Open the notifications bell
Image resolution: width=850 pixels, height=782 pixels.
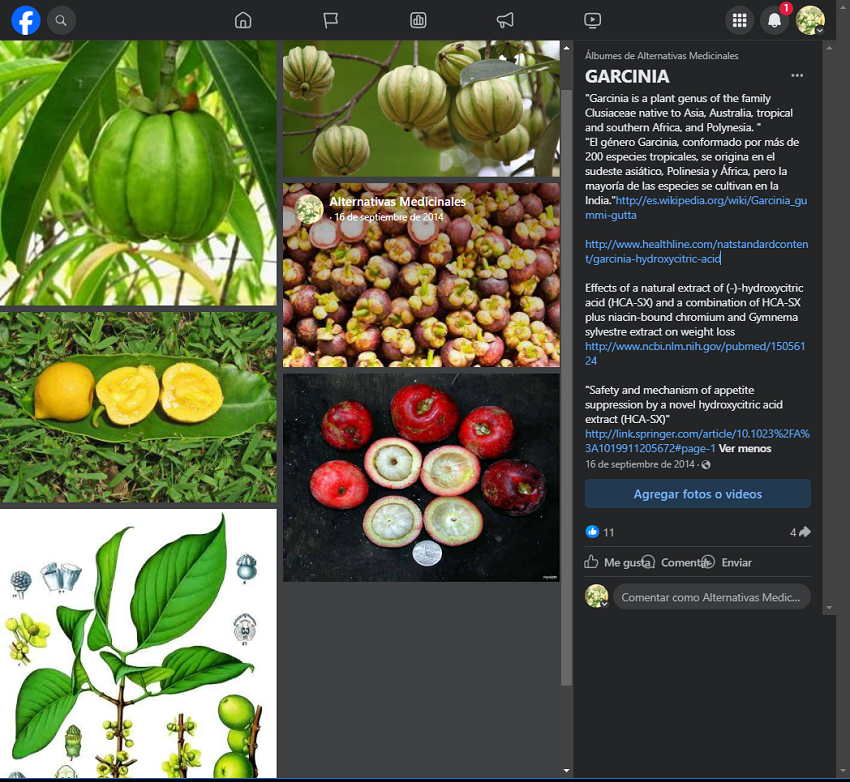(774, 20)
